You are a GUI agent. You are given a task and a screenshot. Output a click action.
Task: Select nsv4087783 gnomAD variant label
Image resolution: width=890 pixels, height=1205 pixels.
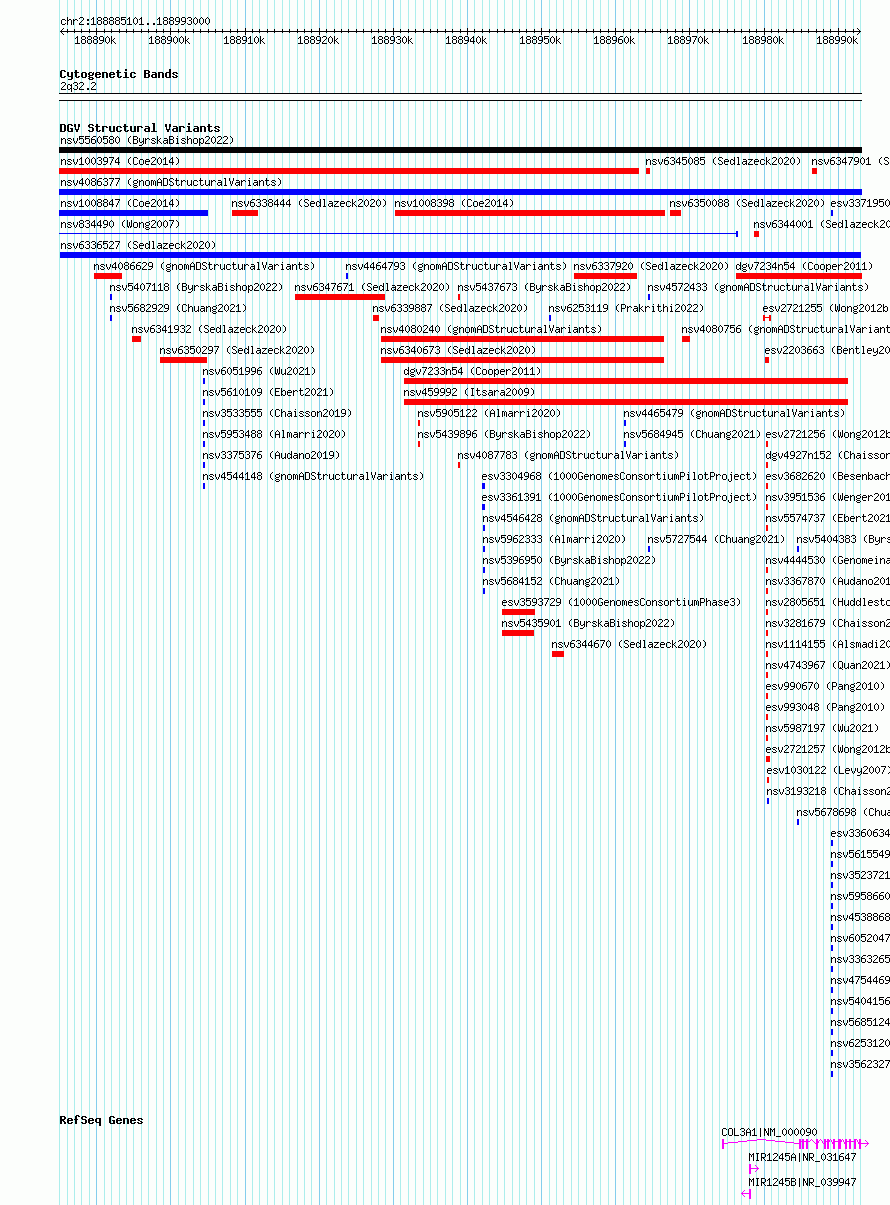coord(568,455)
